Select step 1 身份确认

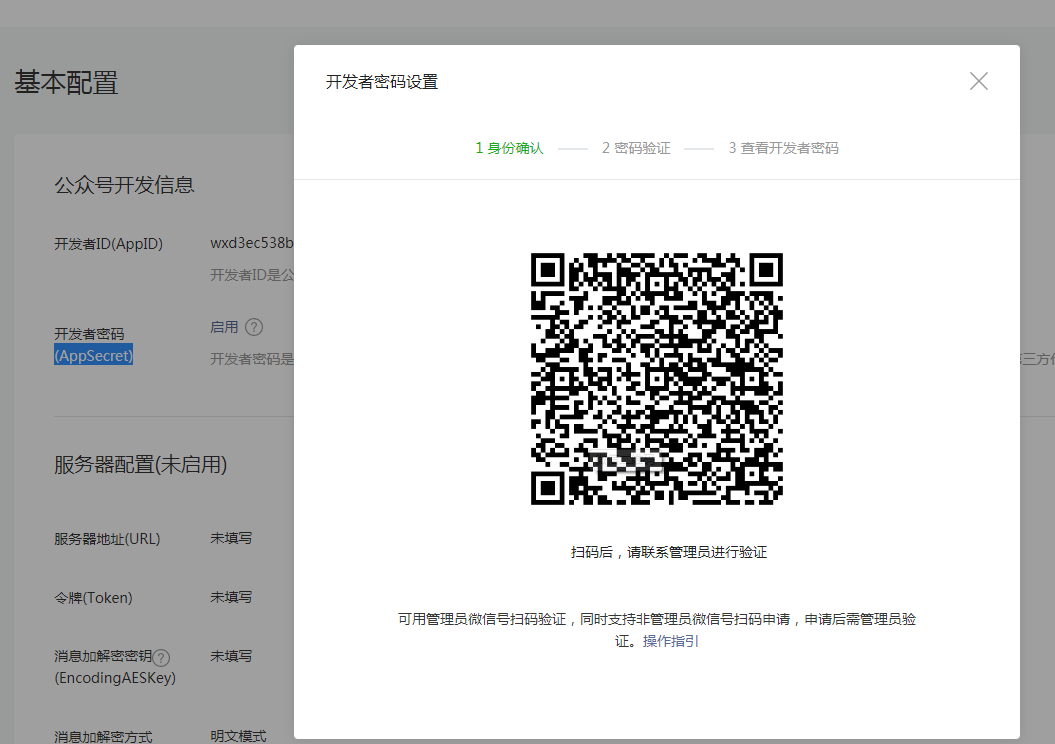(509, 148)
